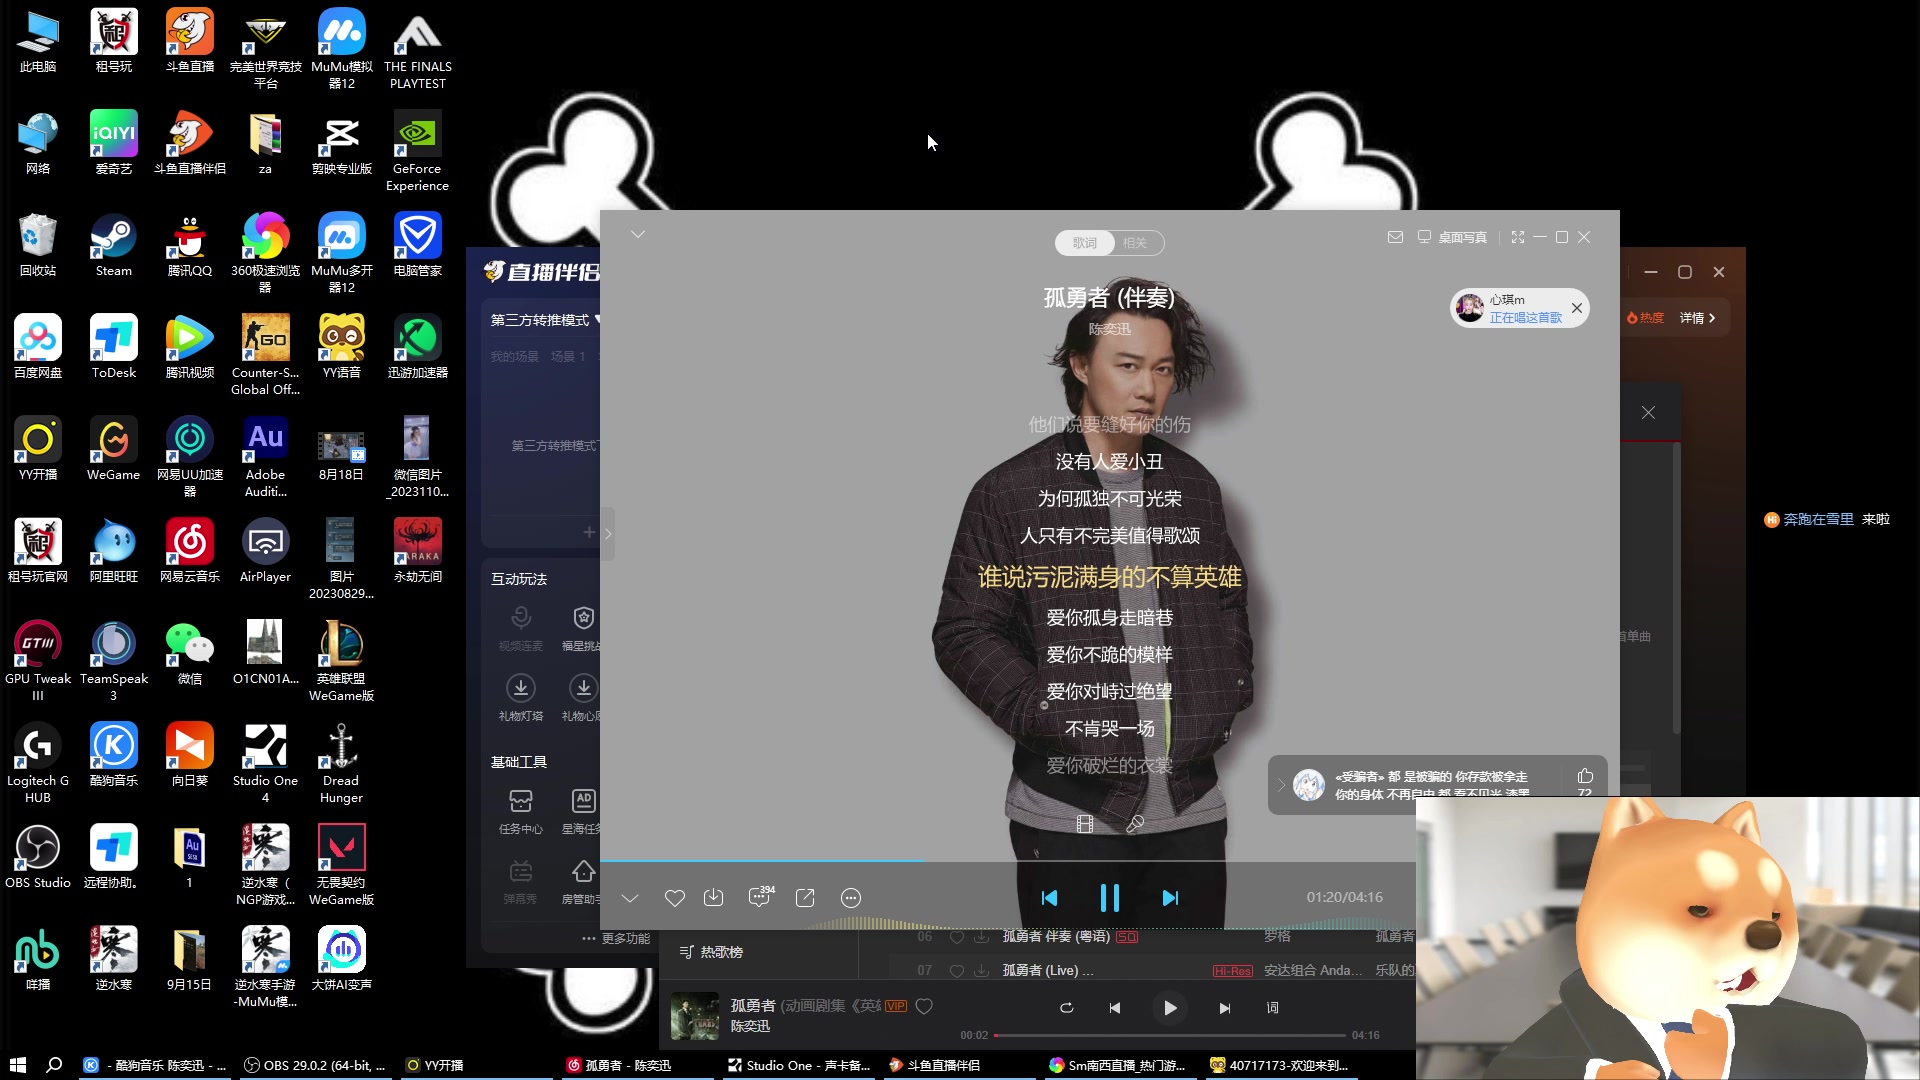Collapse lyric player with bottom-left chevron

click(x=630, y=898)
